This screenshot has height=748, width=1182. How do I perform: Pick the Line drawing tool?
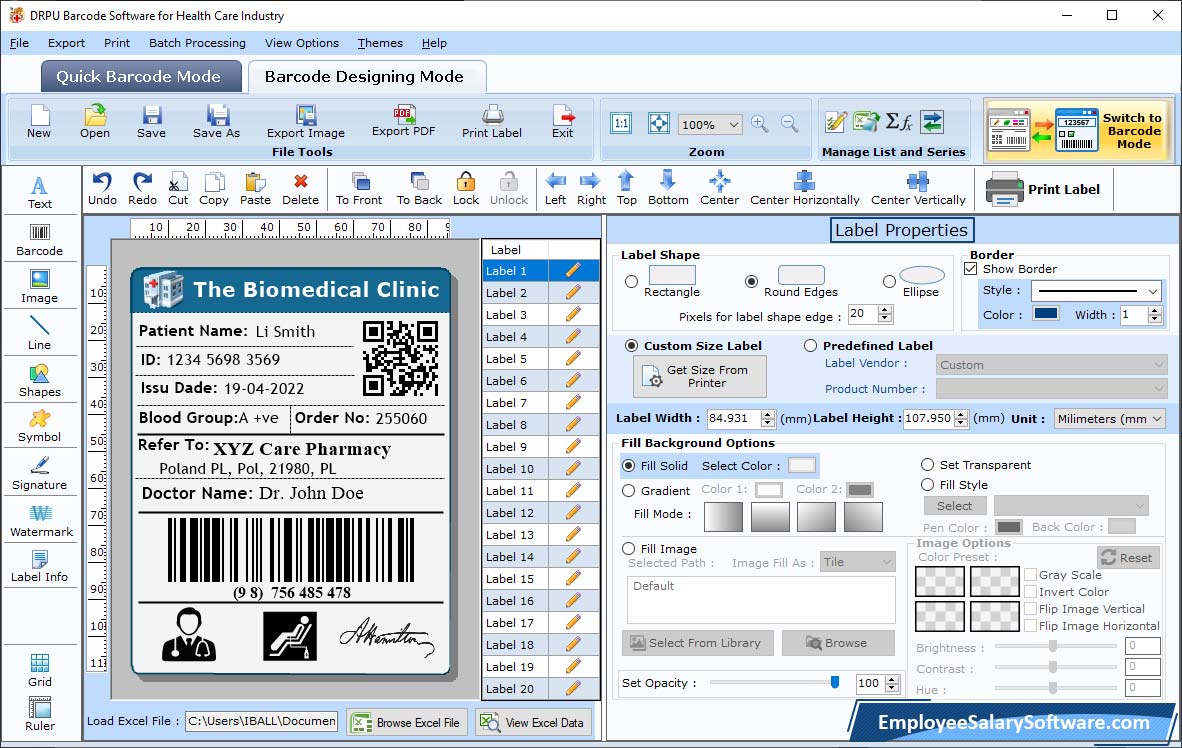coord(39,333)
